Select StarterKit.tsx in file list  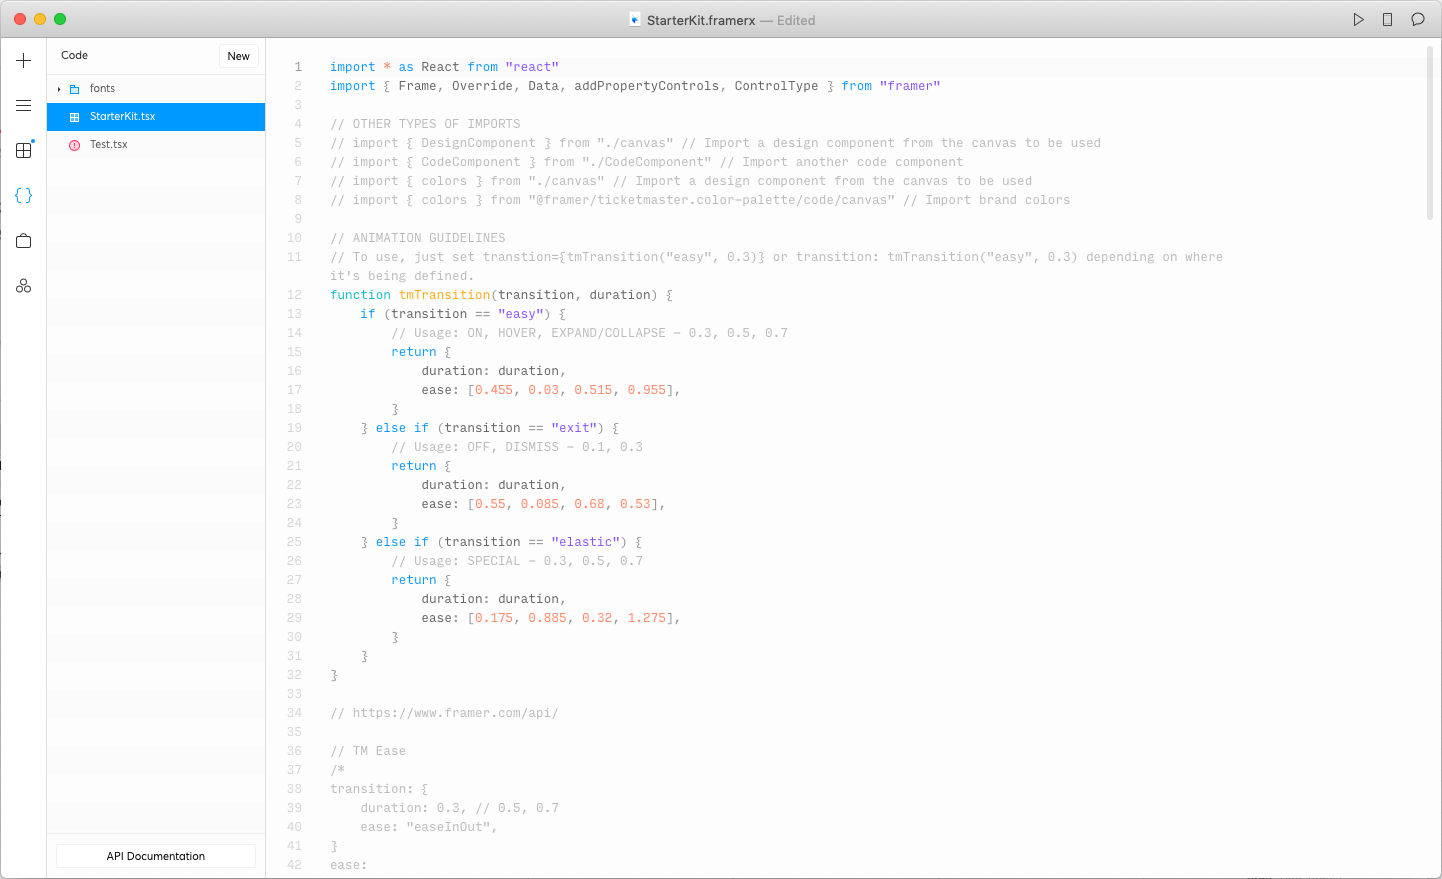click(x=156, y=117)
